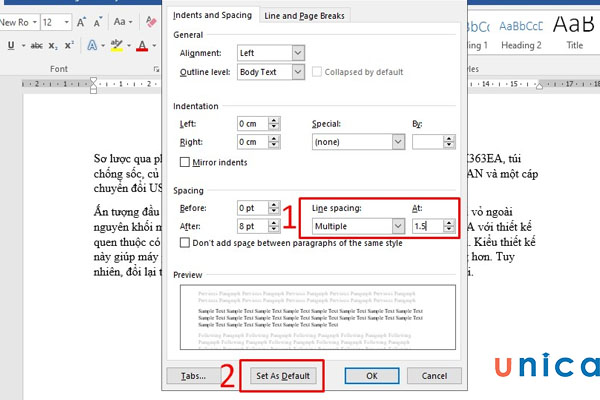The image size is (600, 400).
Task: Apply subscript formatting
Action: 53,46
